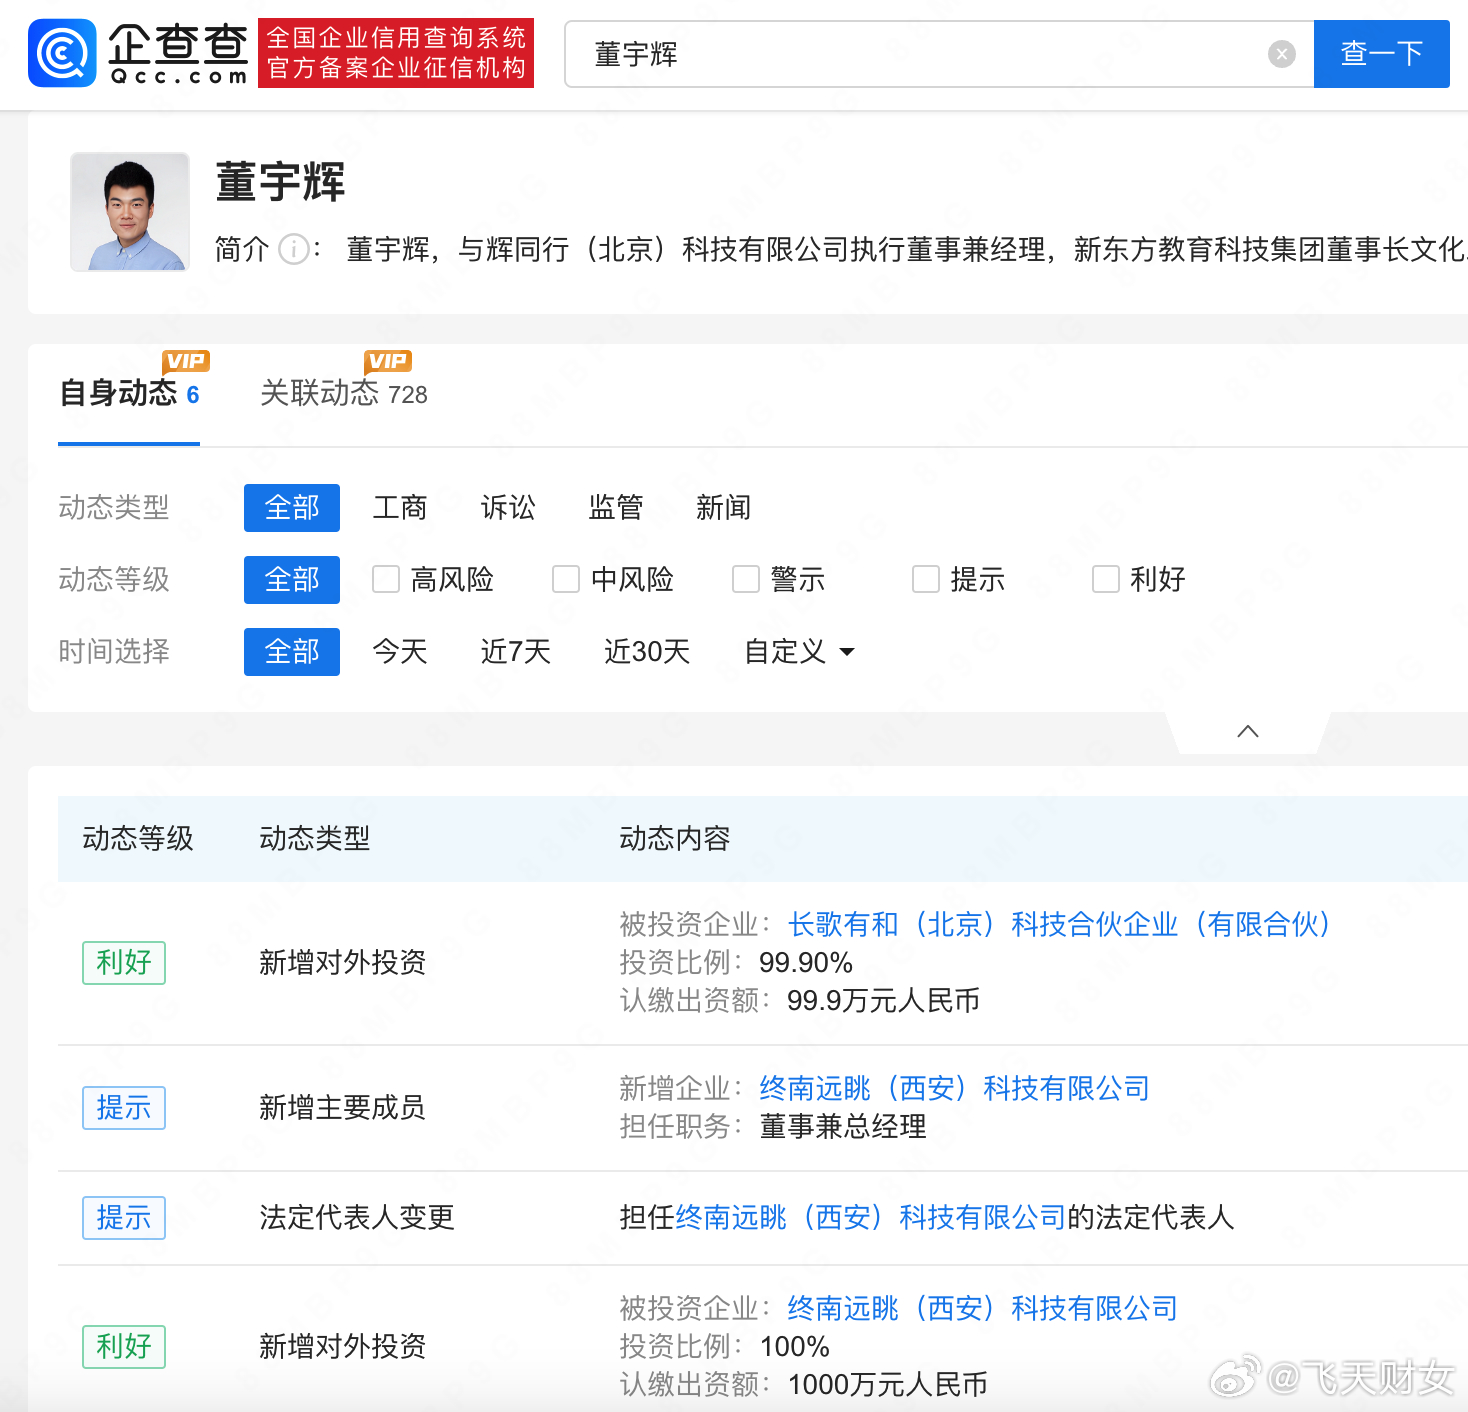This screenshot has height=1412, width=1468.
Task: Filter time by 今天
Action: (x=400, y=652)
